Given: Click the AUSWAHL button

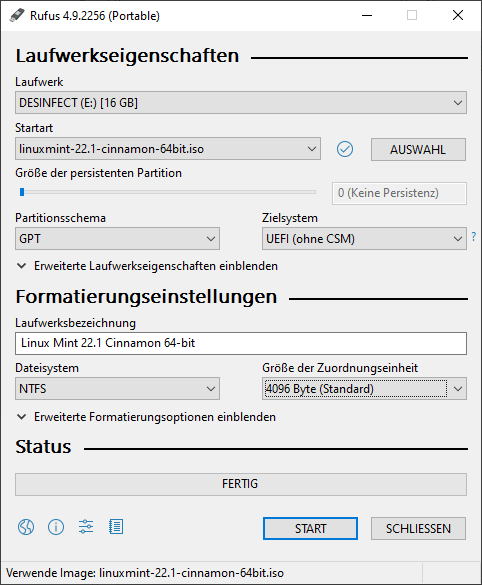Looking at the screenshot, I should [x=418, y=150].
